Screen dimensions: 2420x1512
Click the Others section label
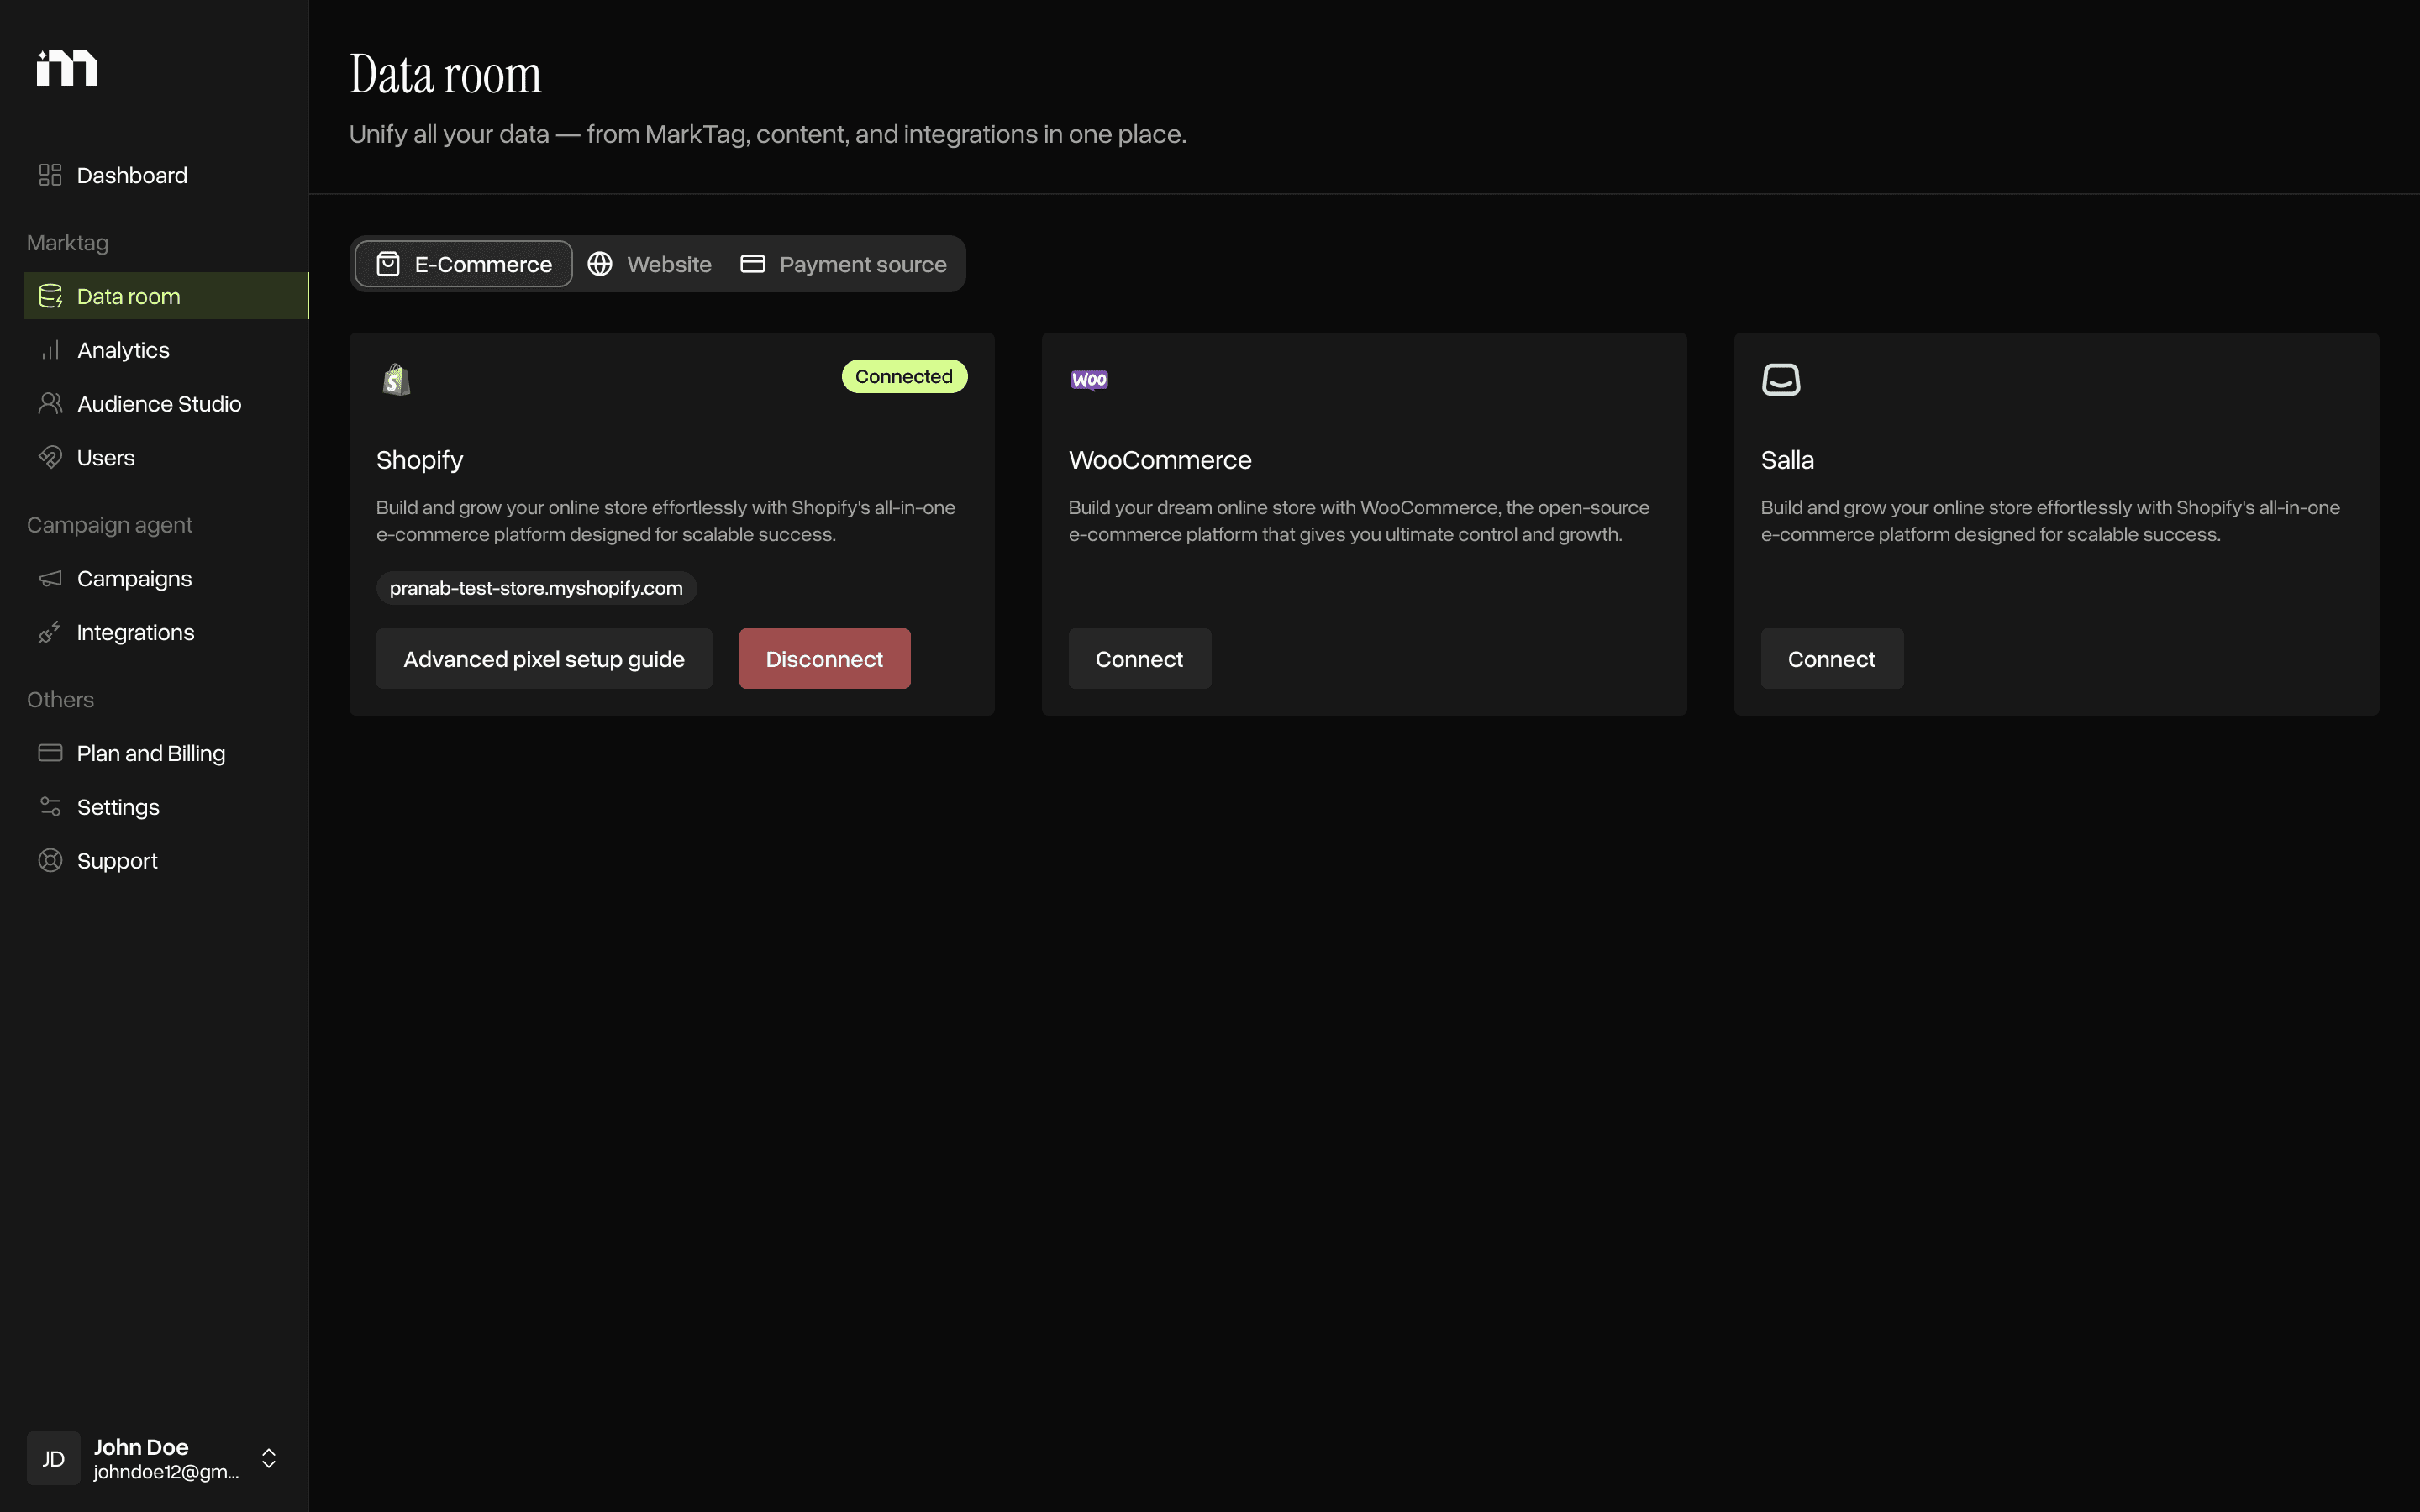tap(61, 700)
